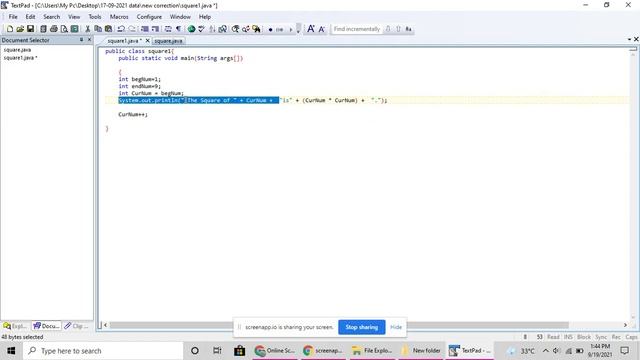Cut the selection with the scissors icon
This screenshot has height=360, width=640.
pyautogui.click(x=87, y=29)
